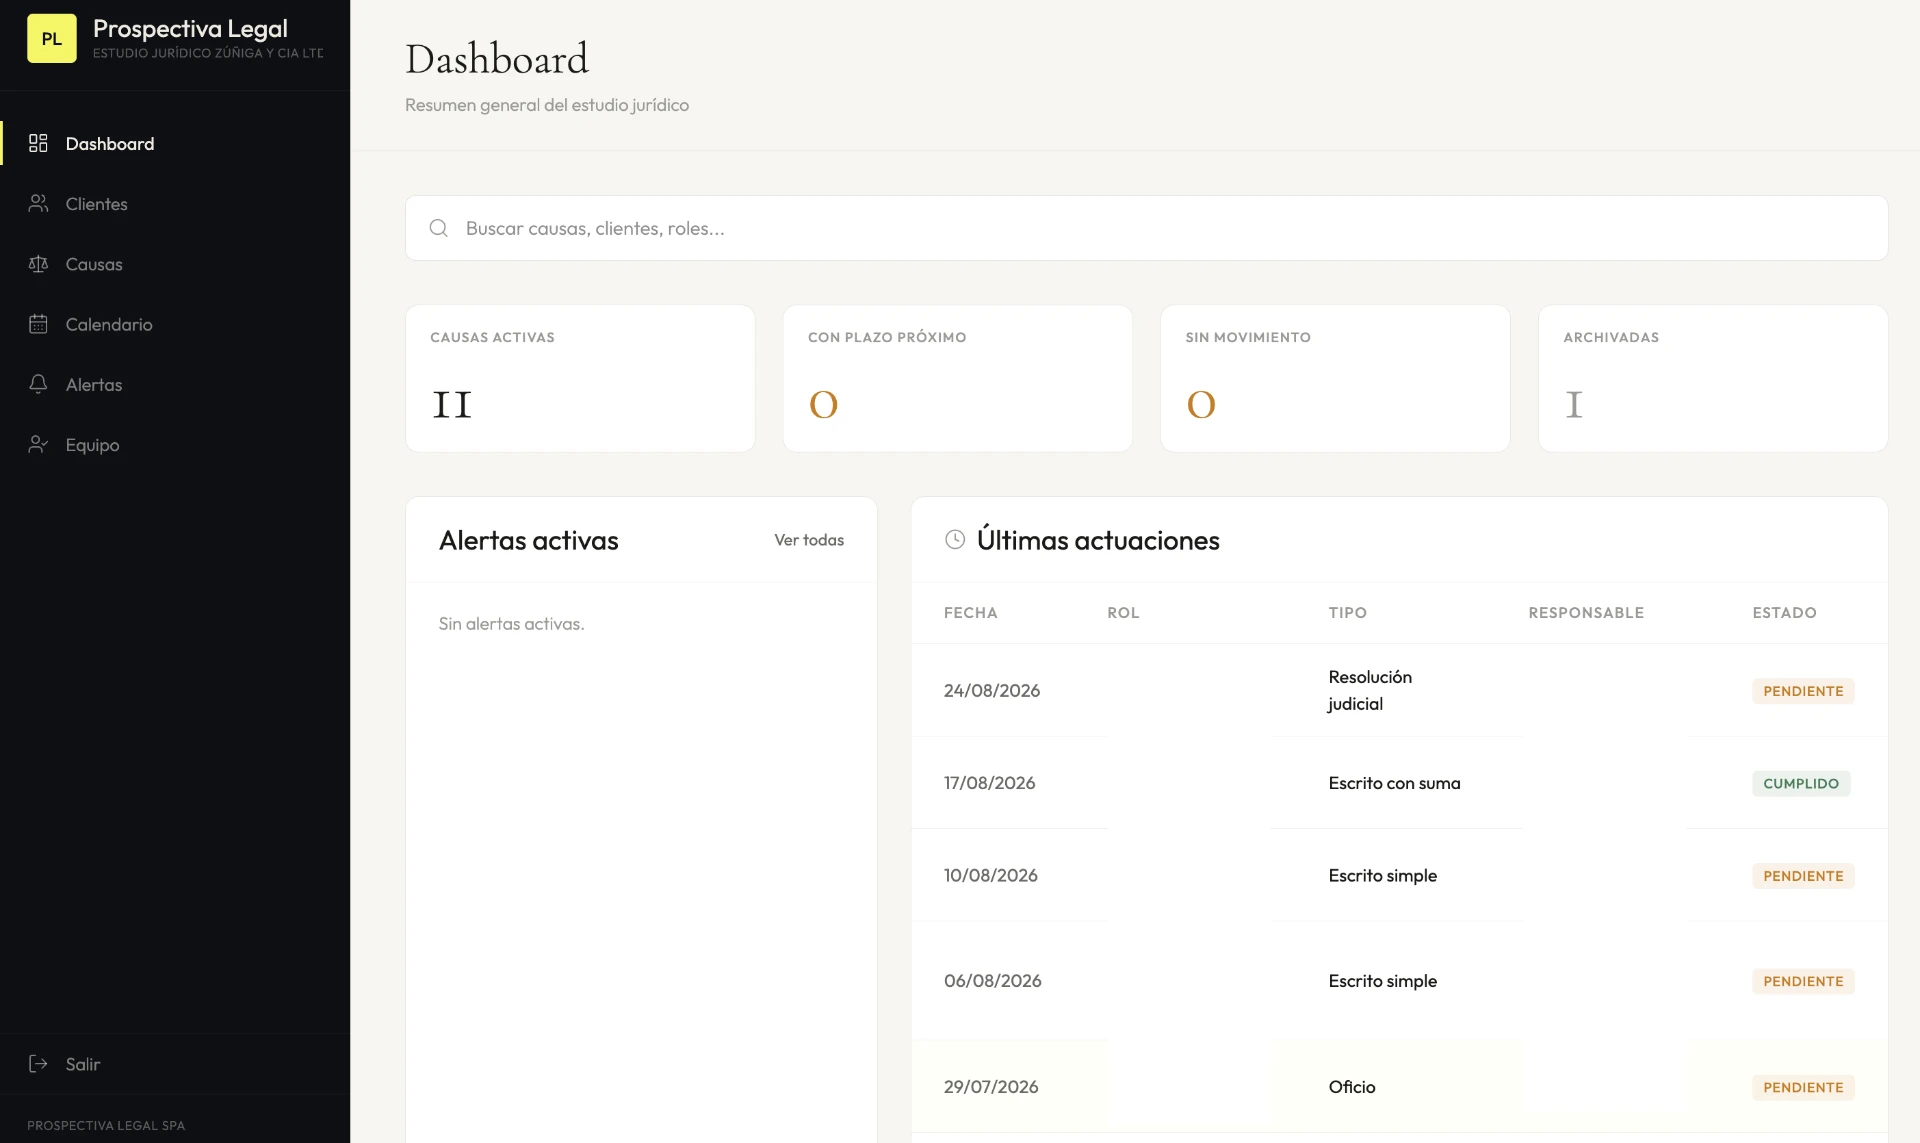Select the 29/07/2026 date cell
Screen dimensions: 1920x1143
pyautogui.click(x=991, y=1087)
